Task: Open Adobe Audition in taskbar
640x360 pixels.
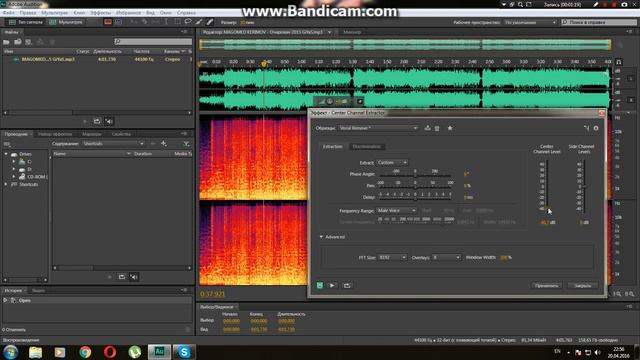Action: pos(159,351)
